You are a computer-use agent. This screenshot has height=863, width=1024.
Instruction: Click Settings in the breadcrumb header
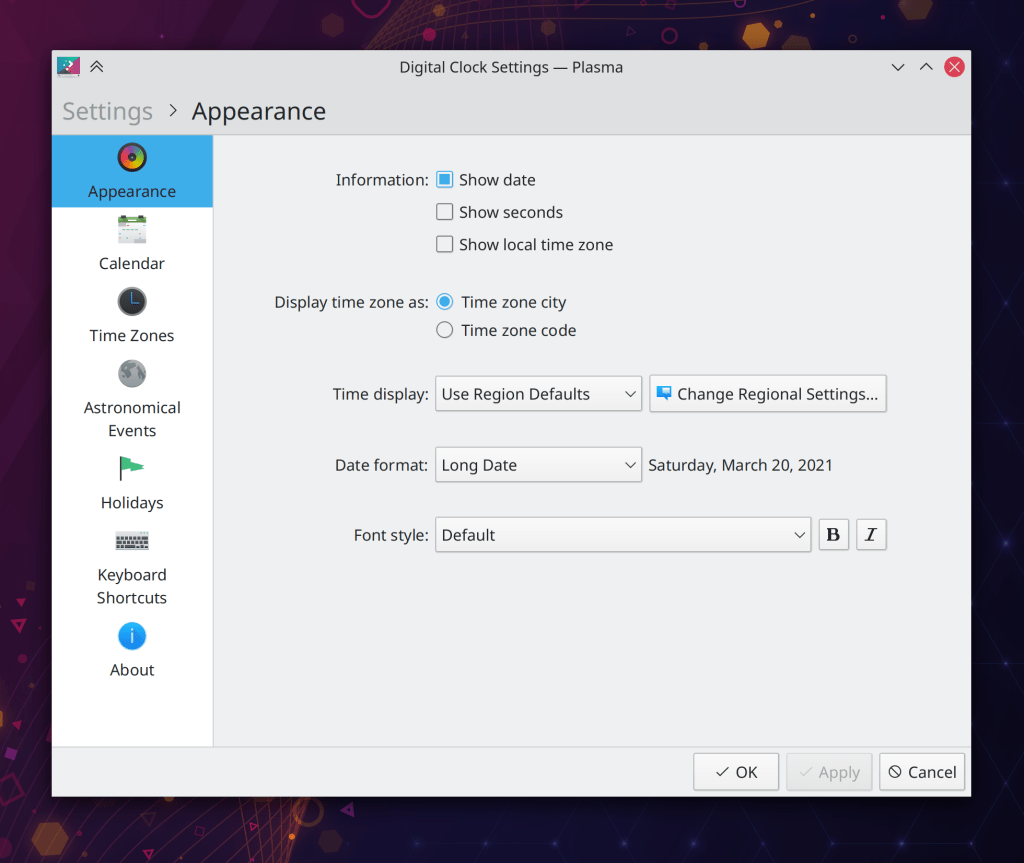(107, 111)
